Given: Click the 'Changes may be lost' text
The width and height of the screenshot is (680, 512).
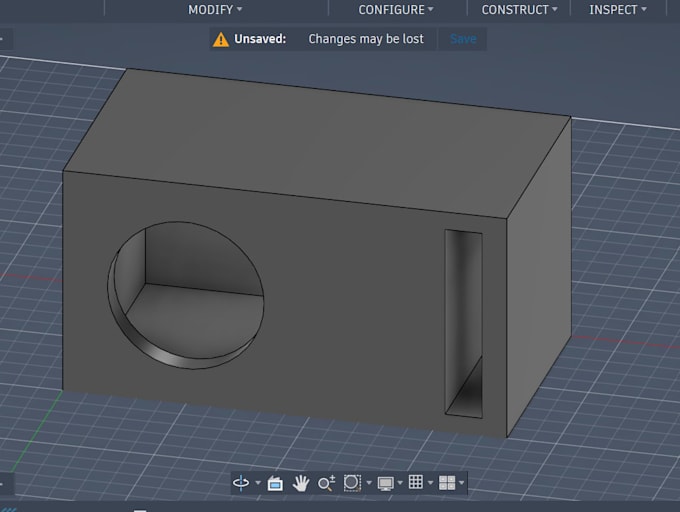Looking at the screenshot, I should [x=366, y=39].
